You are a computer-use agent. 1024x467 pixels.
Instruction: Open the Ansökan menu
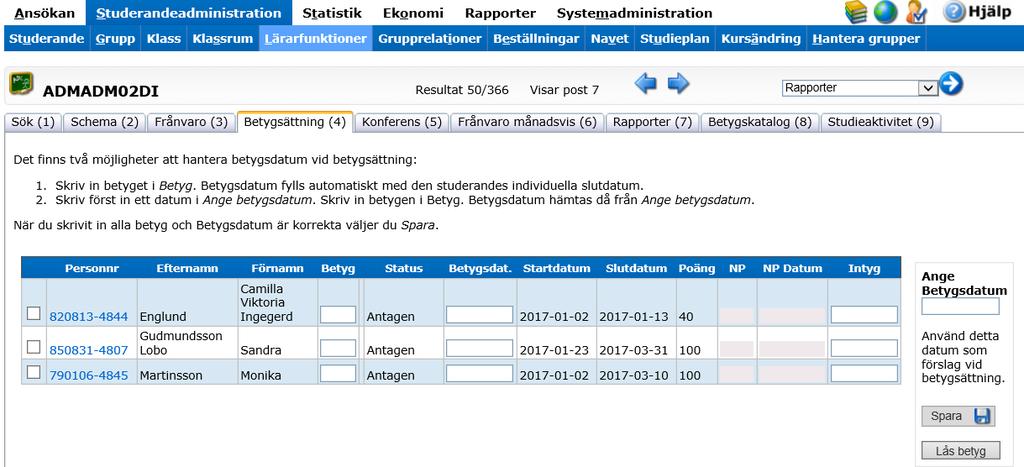click(x=45, y=13)
